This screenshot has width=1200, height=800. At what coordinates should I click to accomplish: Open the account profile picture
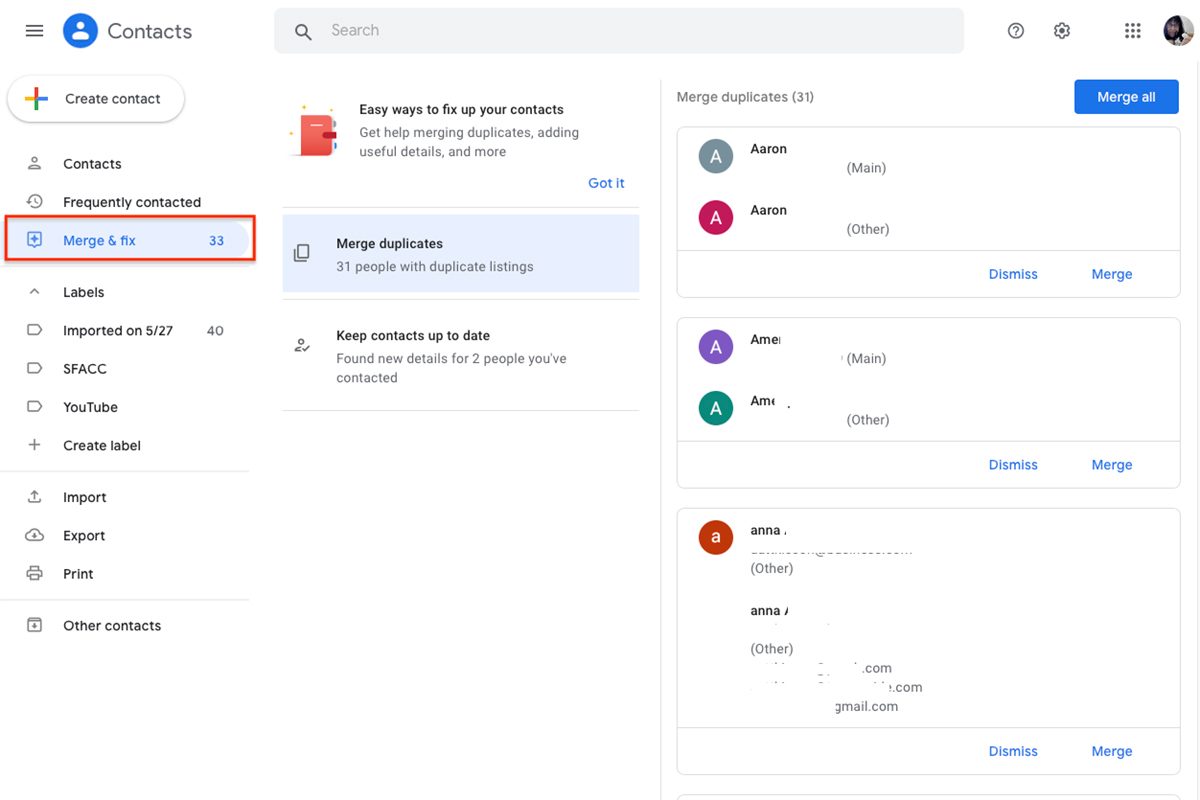click(x=1178, y=31)
